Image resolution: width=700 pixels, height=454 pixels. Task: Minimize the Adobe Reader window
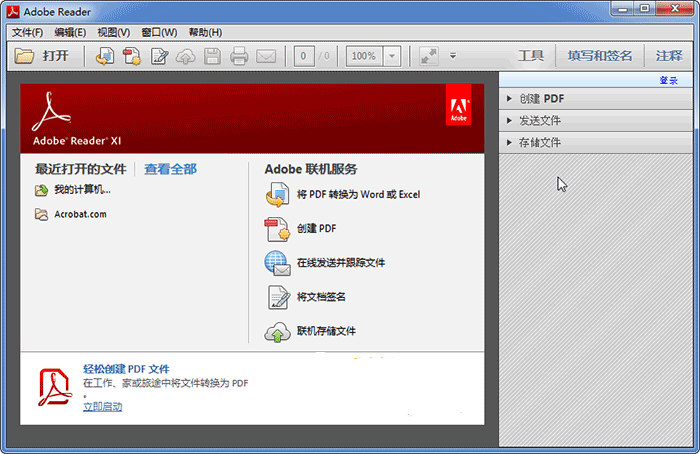coord(623,9)
